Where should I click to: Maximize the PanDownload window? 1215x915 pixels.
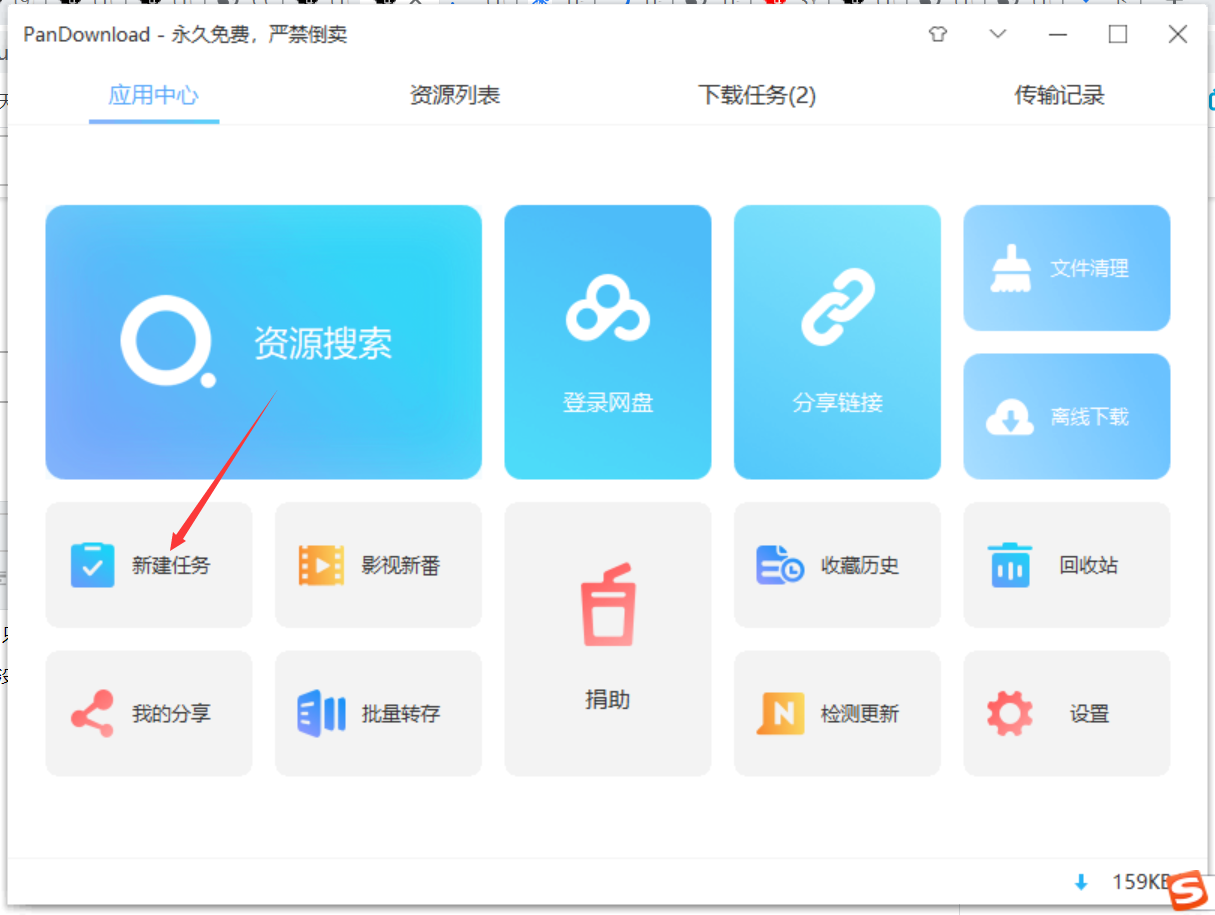coord(1118,34)
